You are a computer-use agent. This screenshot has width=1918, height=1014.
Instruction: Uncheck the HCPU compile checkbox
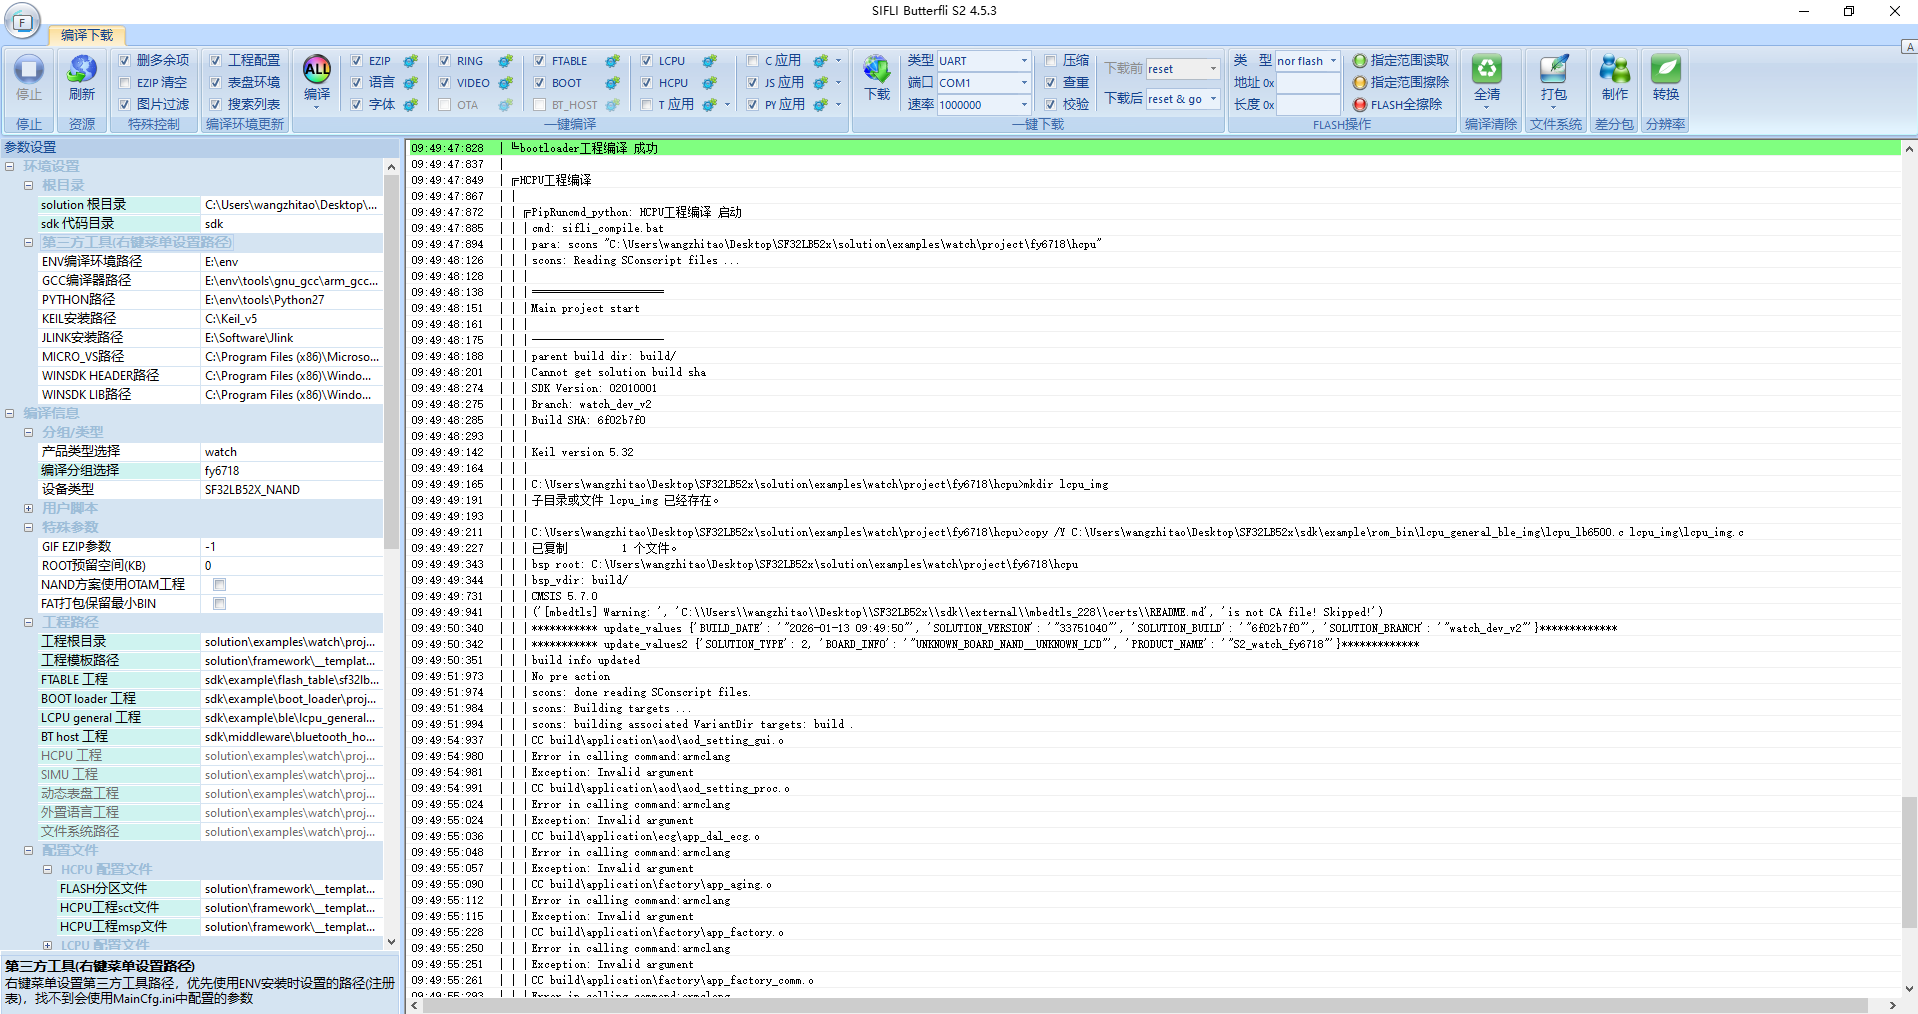point(646,83)
